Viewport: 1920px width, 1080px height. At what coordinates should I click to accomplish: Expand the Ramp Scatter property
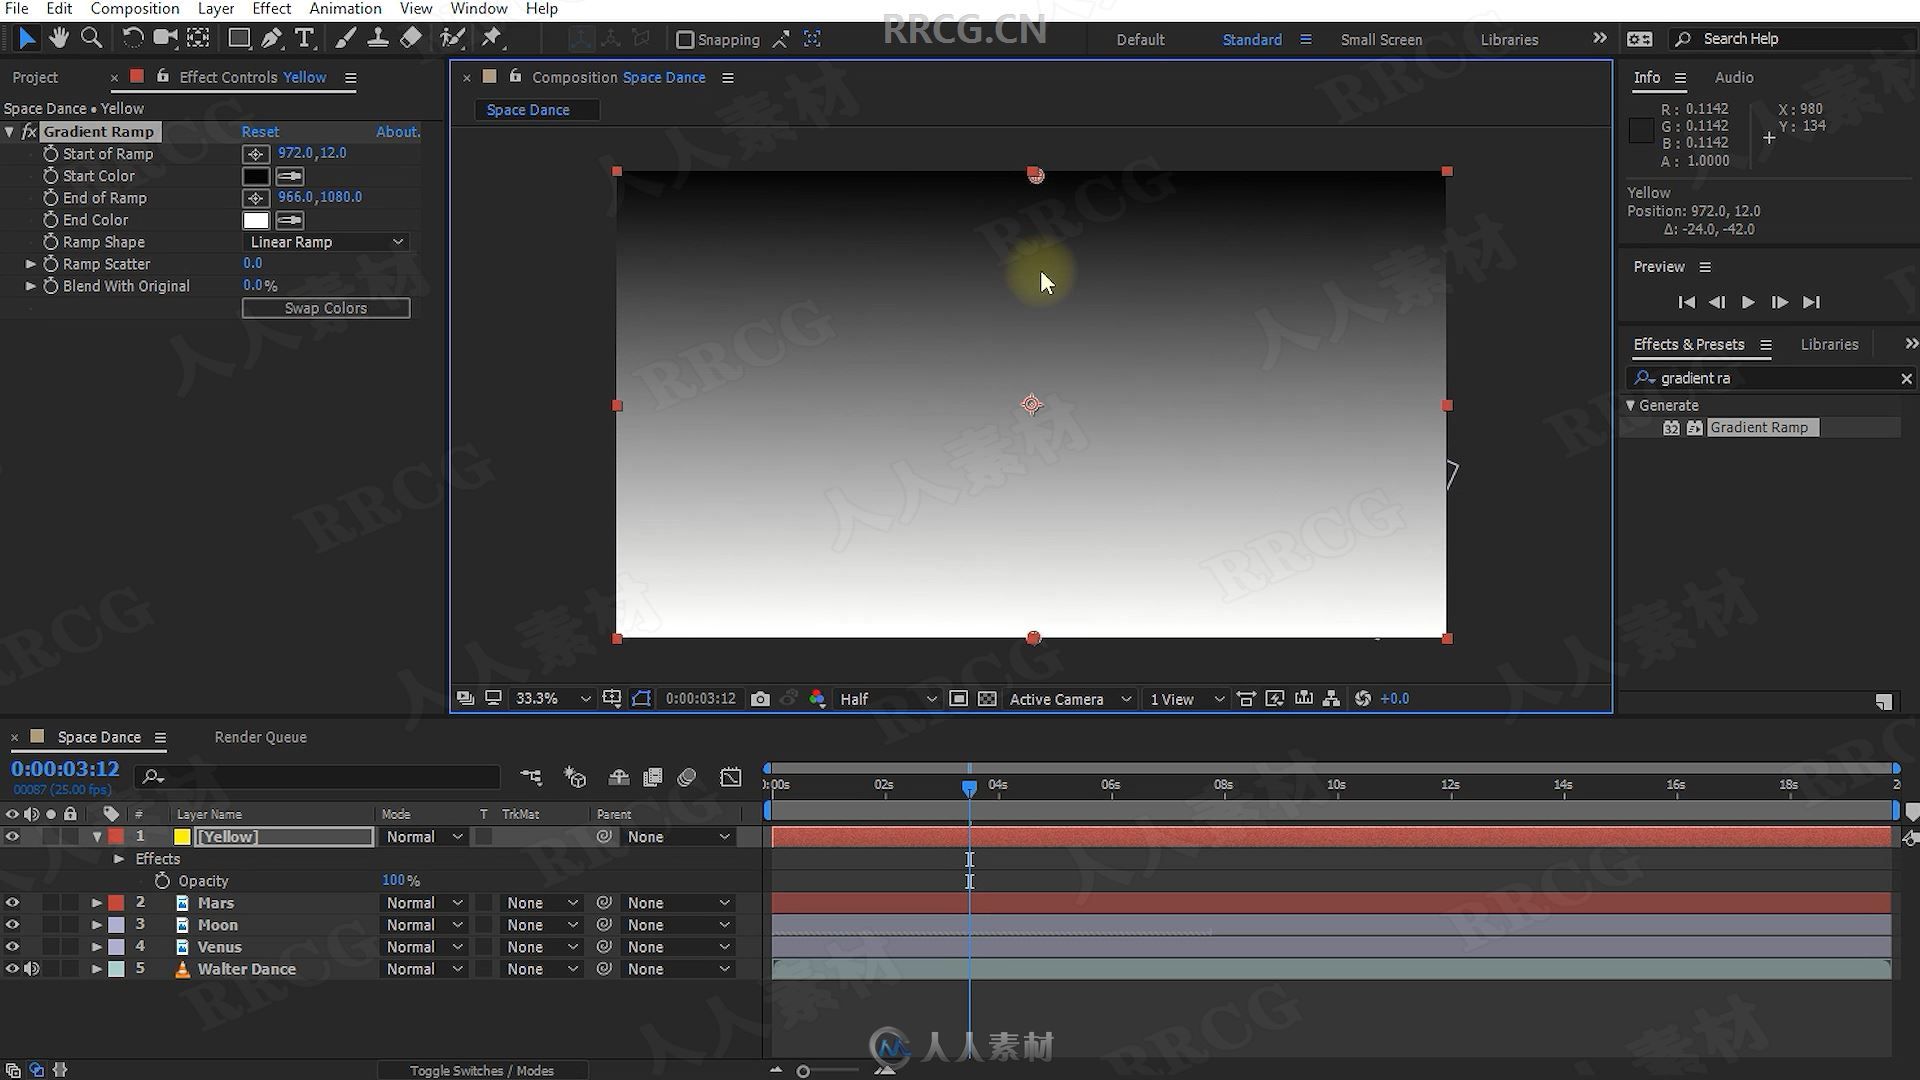pyautogui.click(x=30, y=264)
